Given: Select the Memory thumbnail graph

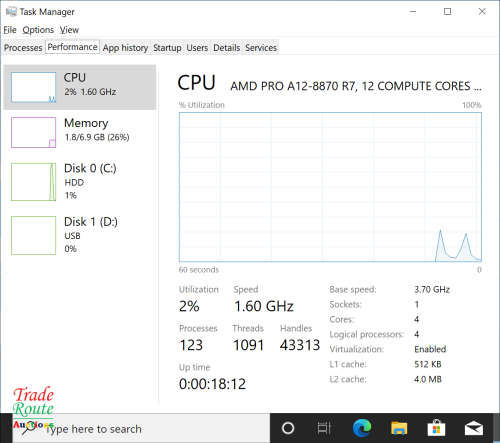Looking at the screenshot, I should click(33, 132).
